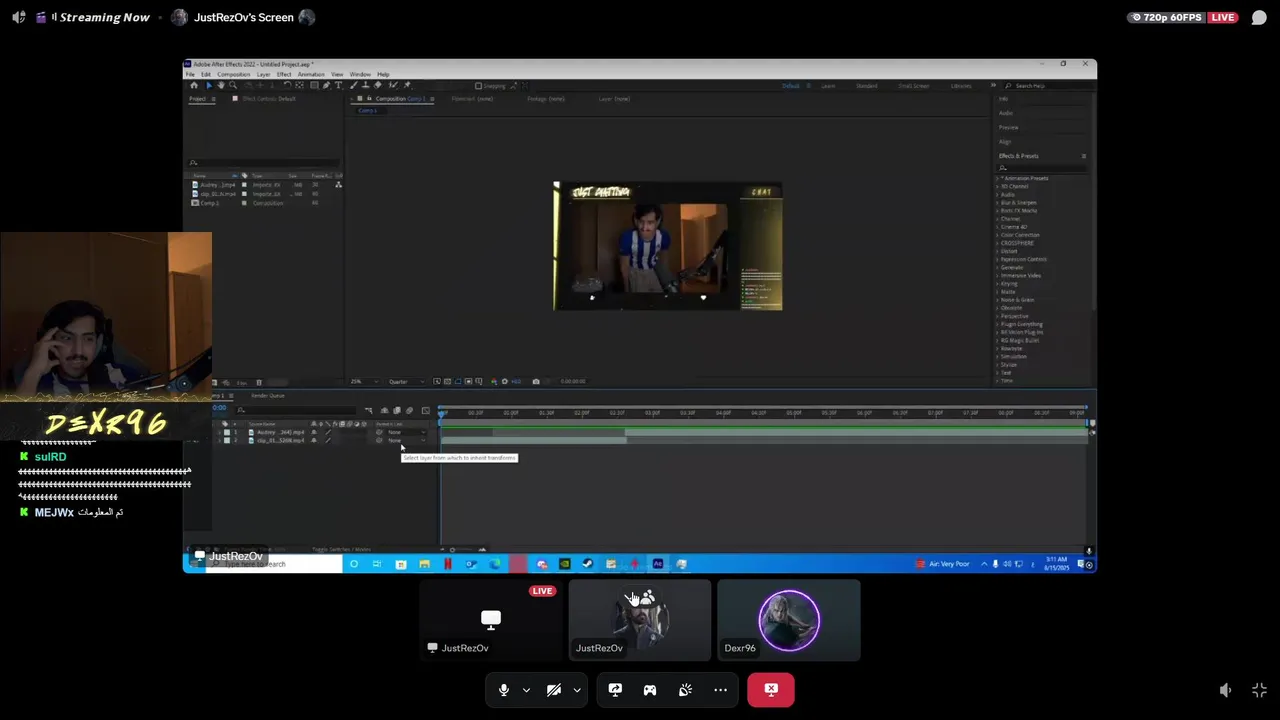Click the red disconnect call button

tap(771, 690)
